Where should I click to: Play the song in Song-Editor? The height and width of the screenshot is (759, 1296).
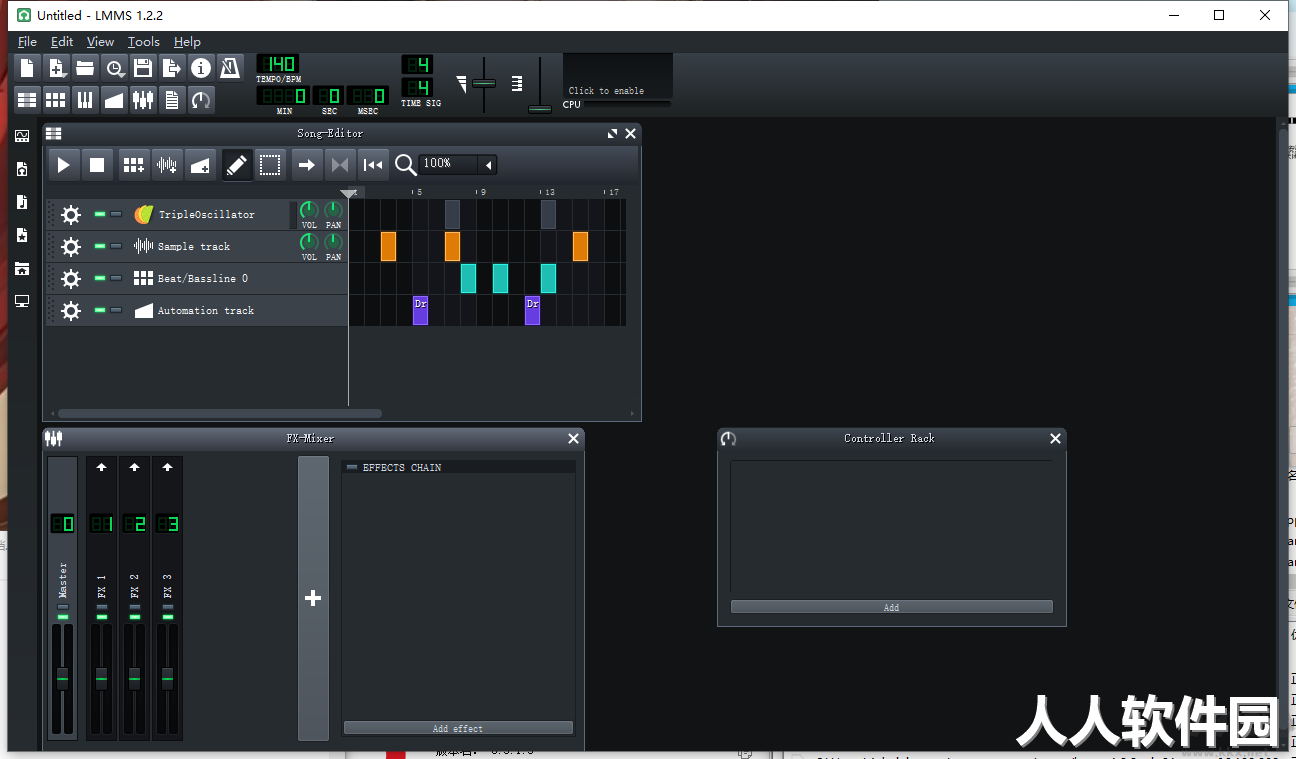(x=63, y=165)
